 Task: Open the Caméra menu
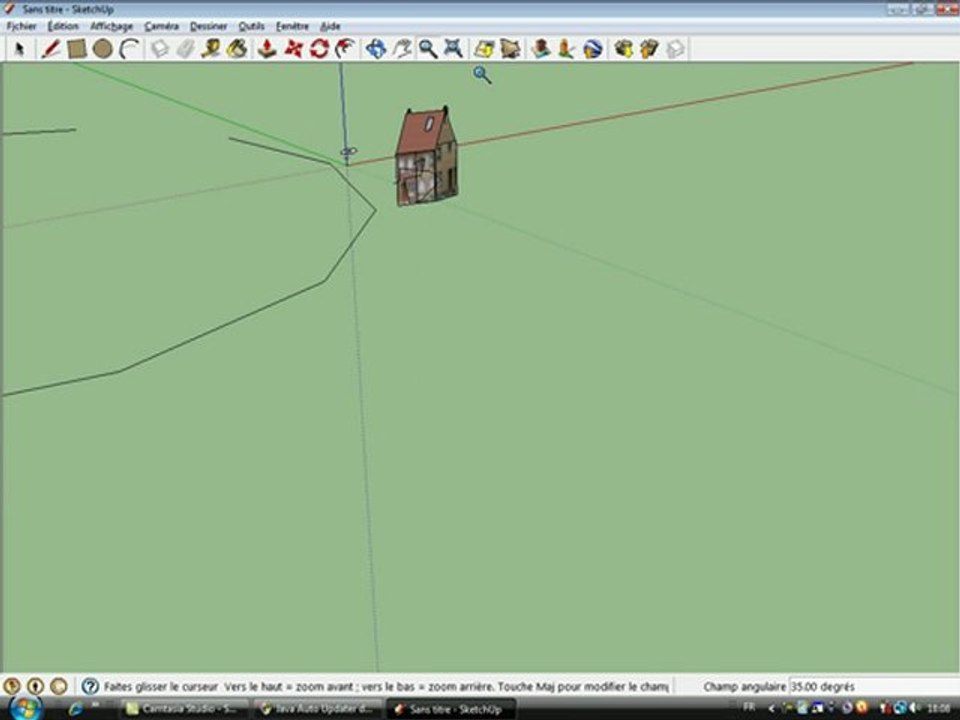click(162, 26)
